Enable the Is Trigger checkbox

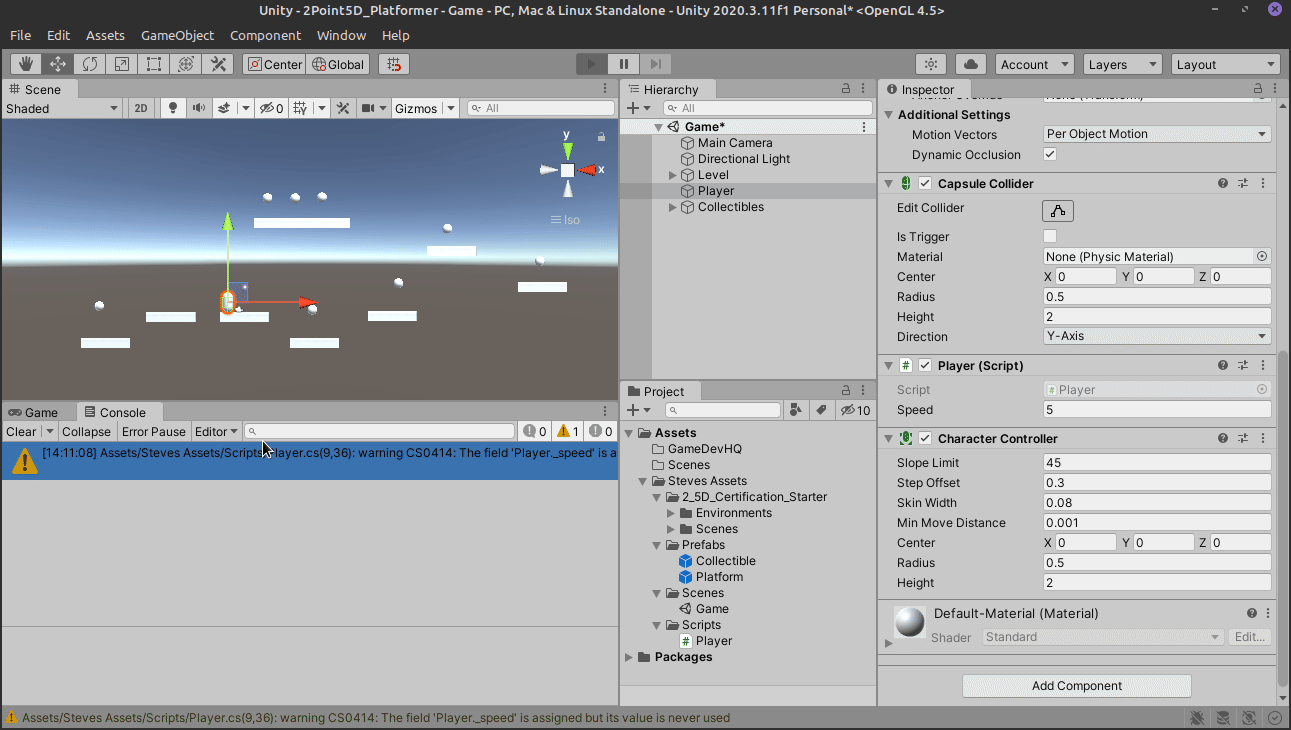tap(1049, 236)
